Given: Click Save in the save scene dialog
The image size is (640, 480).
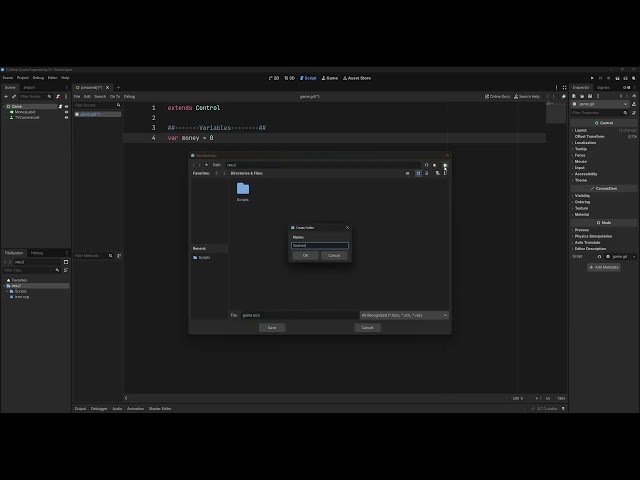Looking at the screenshot, I should pos(272,327).
